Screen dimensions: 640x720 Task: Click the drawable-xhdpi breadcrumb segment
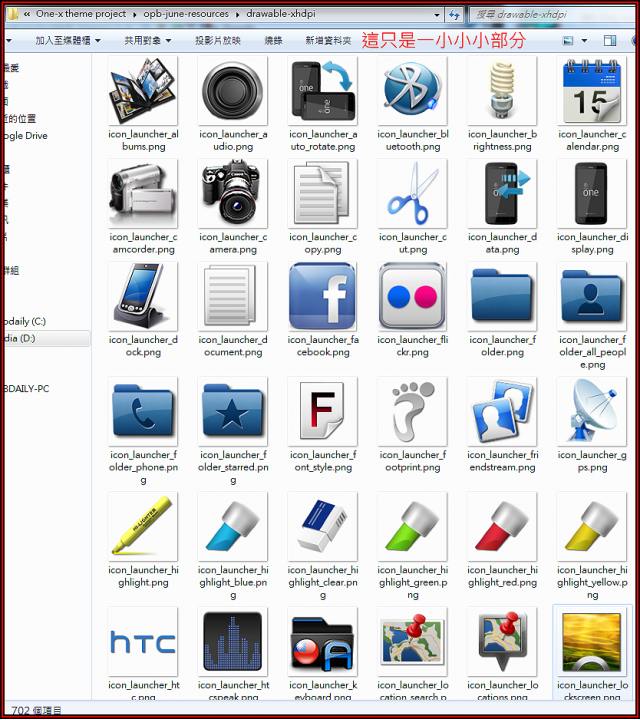click(x=281, y=14)
